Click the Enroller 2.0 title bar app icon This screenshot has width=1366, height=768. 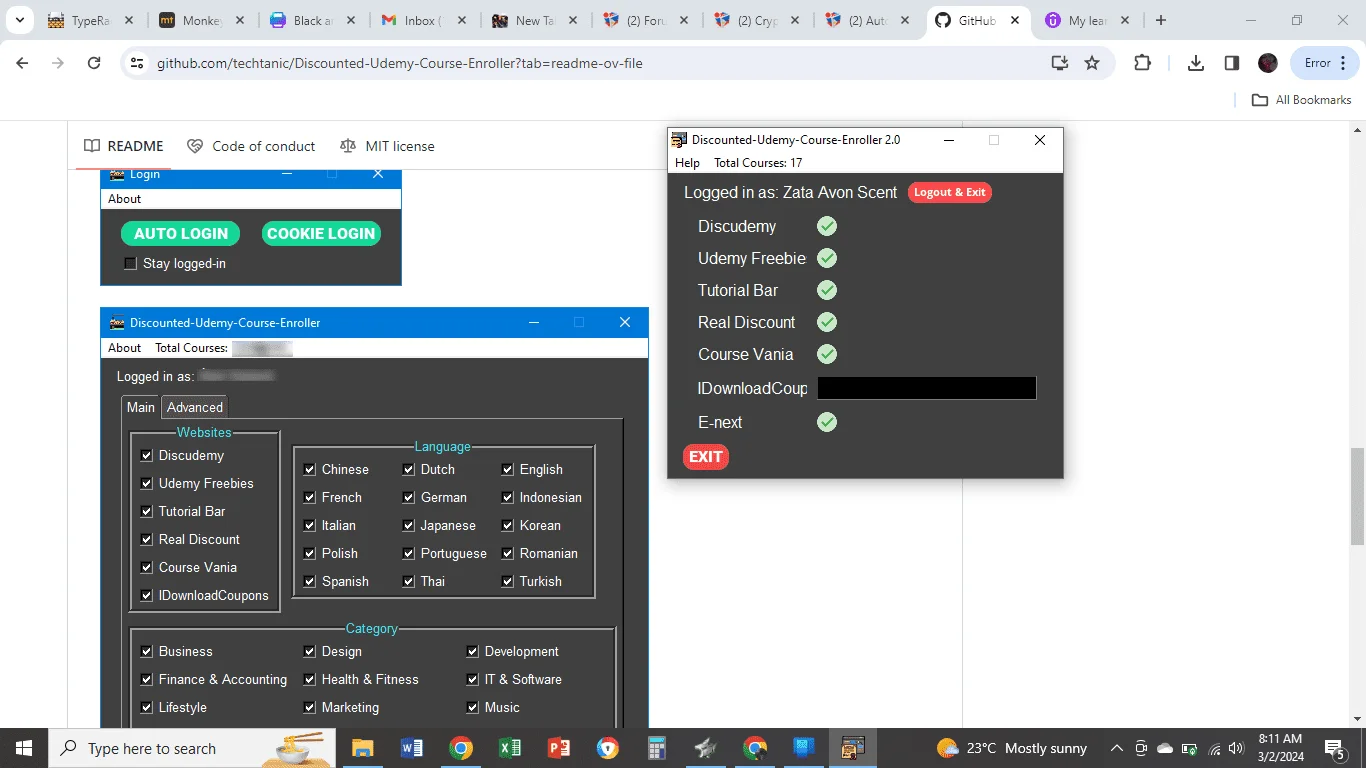point(680,140)
